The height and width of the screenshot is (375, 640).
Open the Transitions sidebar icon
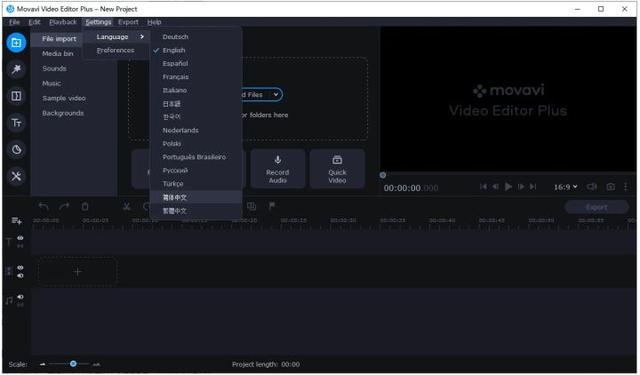click(x=16, y=96)
